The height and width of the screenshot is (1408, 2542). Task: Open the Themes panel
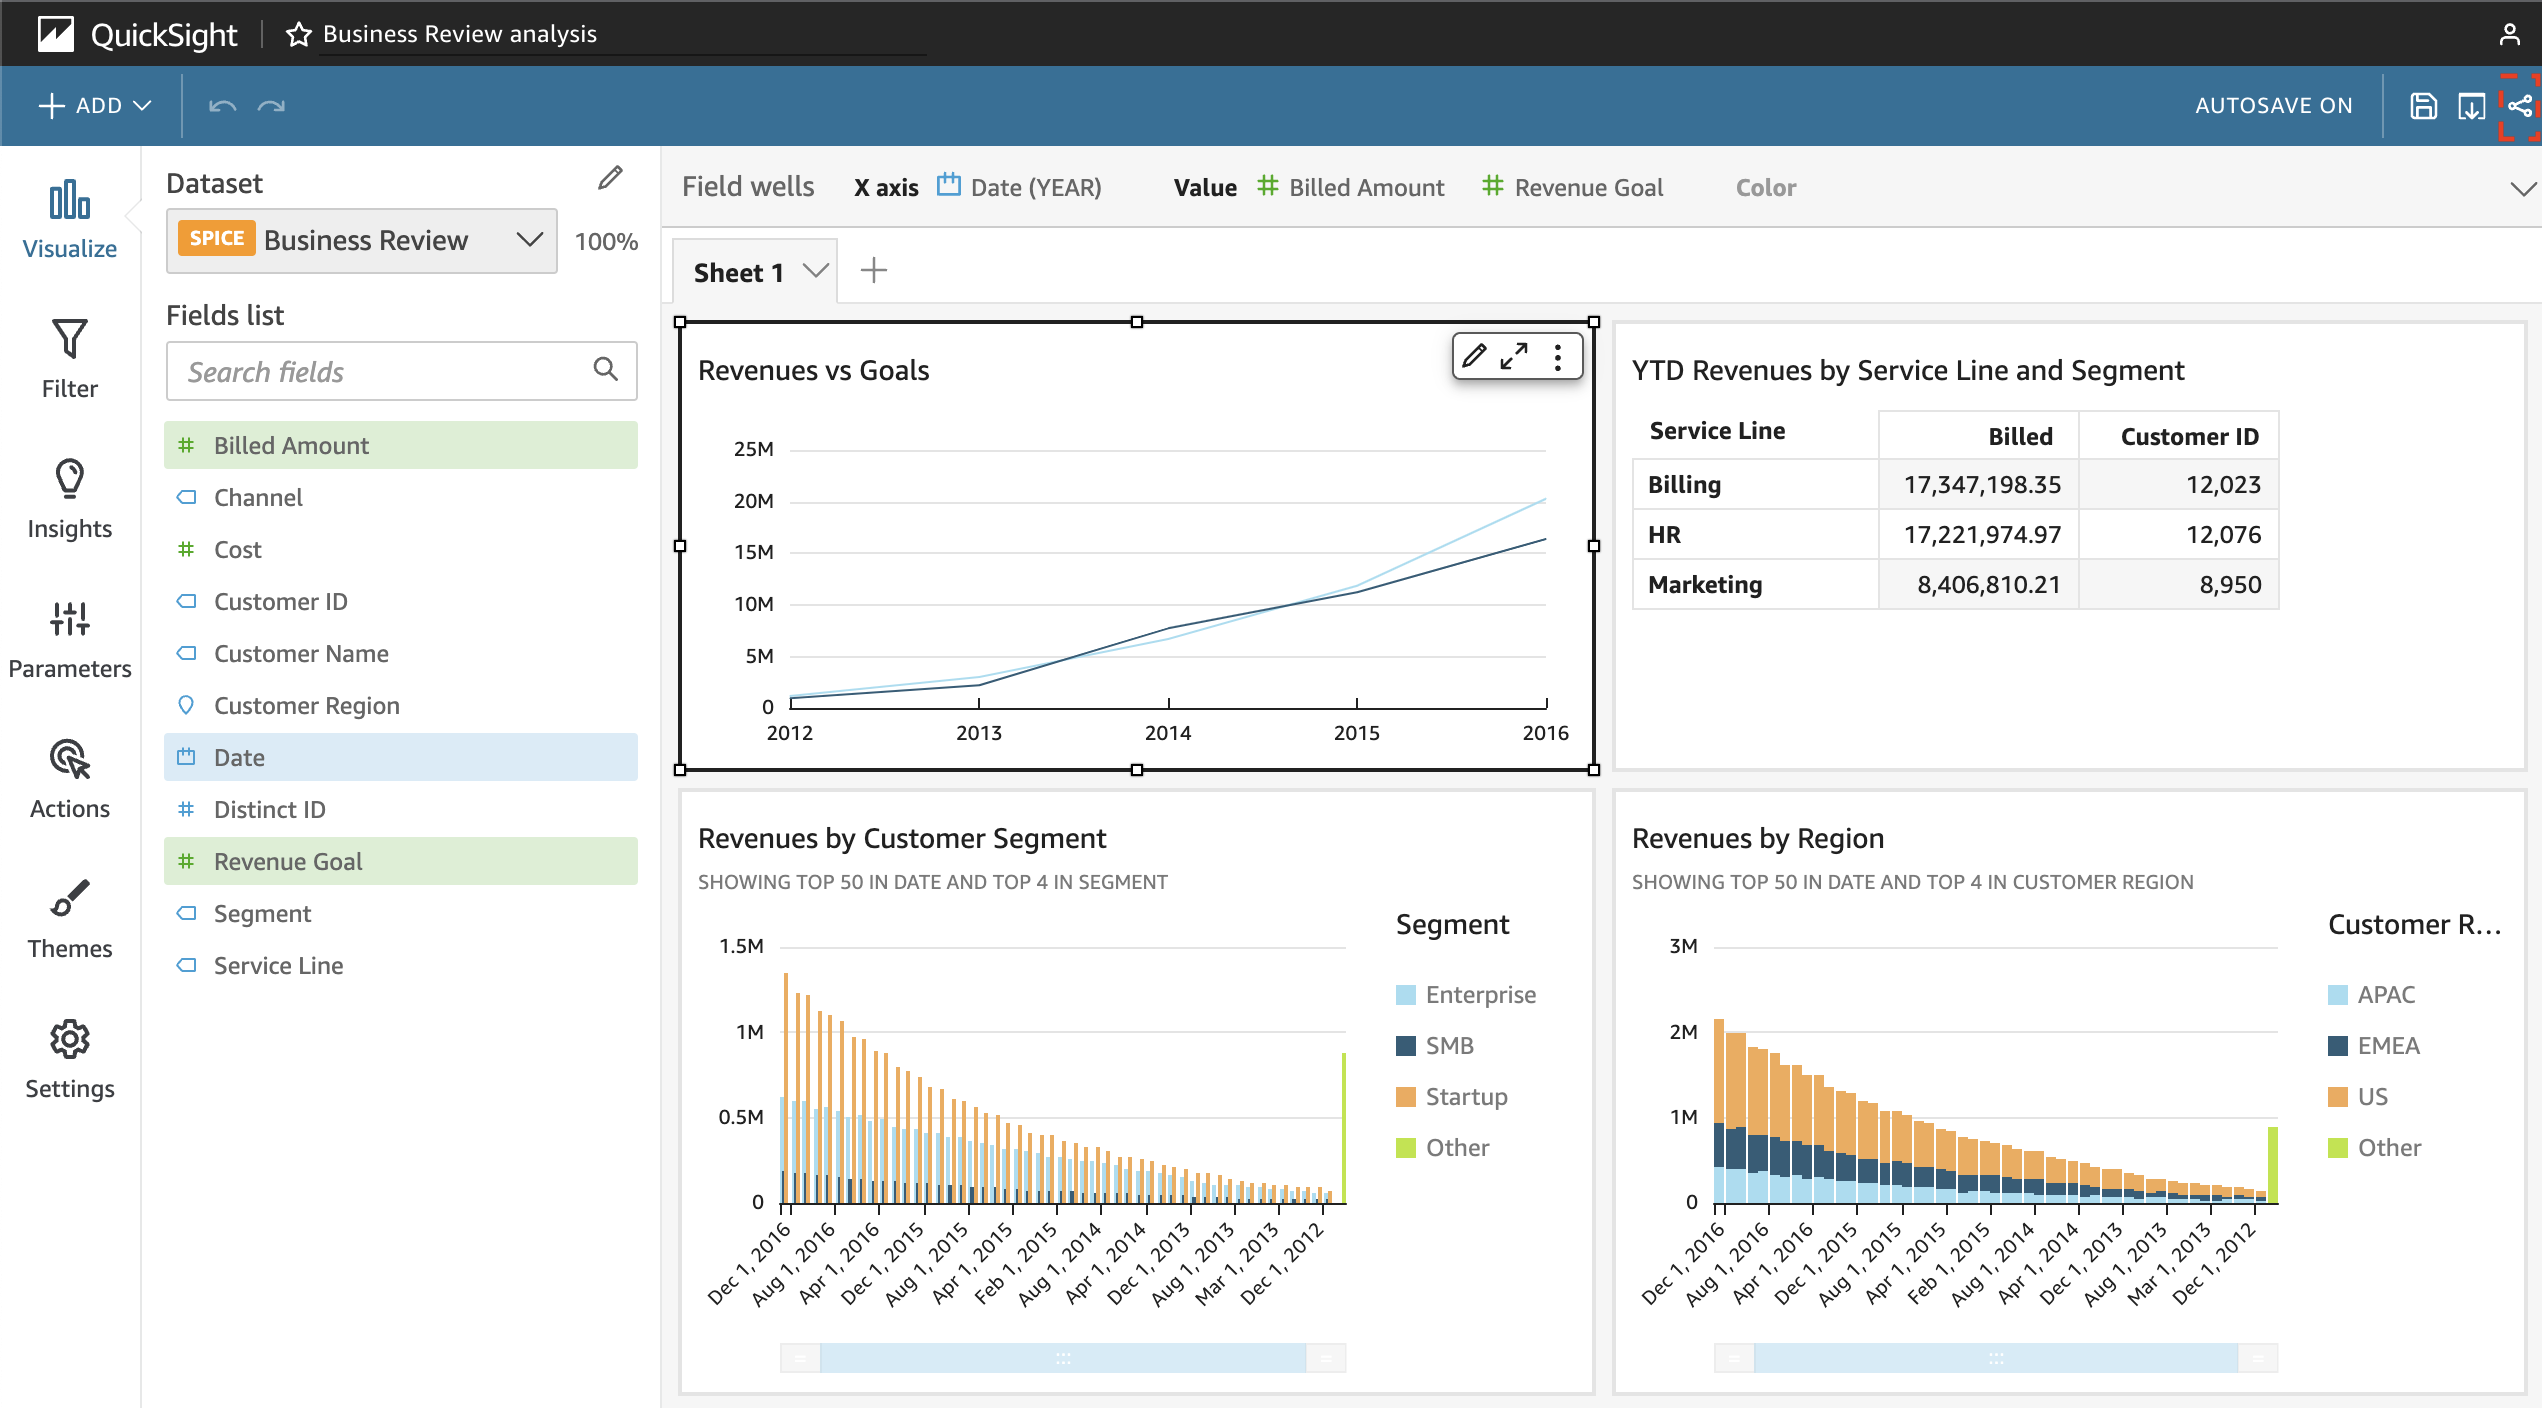[70, 920]
